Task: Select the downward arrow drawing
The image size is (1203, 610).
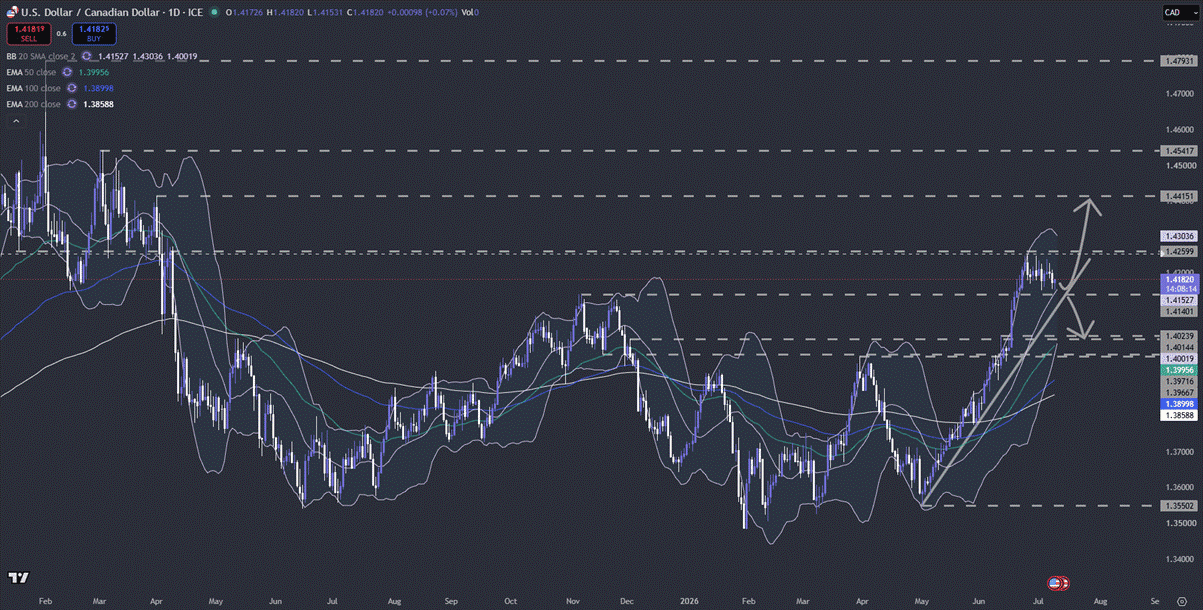Action: (1078, 312)
